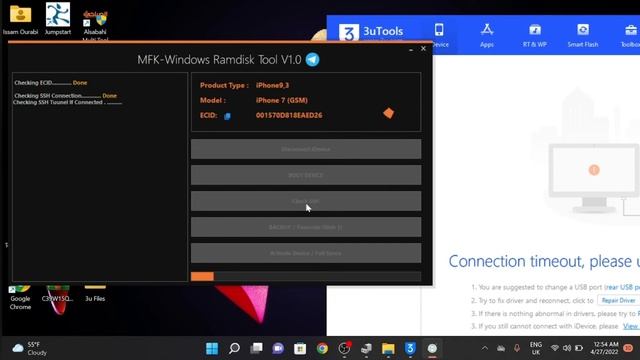Click the rear USB port link in 3uTools
This screenshot has width=640, height=360.
[622, 287]
